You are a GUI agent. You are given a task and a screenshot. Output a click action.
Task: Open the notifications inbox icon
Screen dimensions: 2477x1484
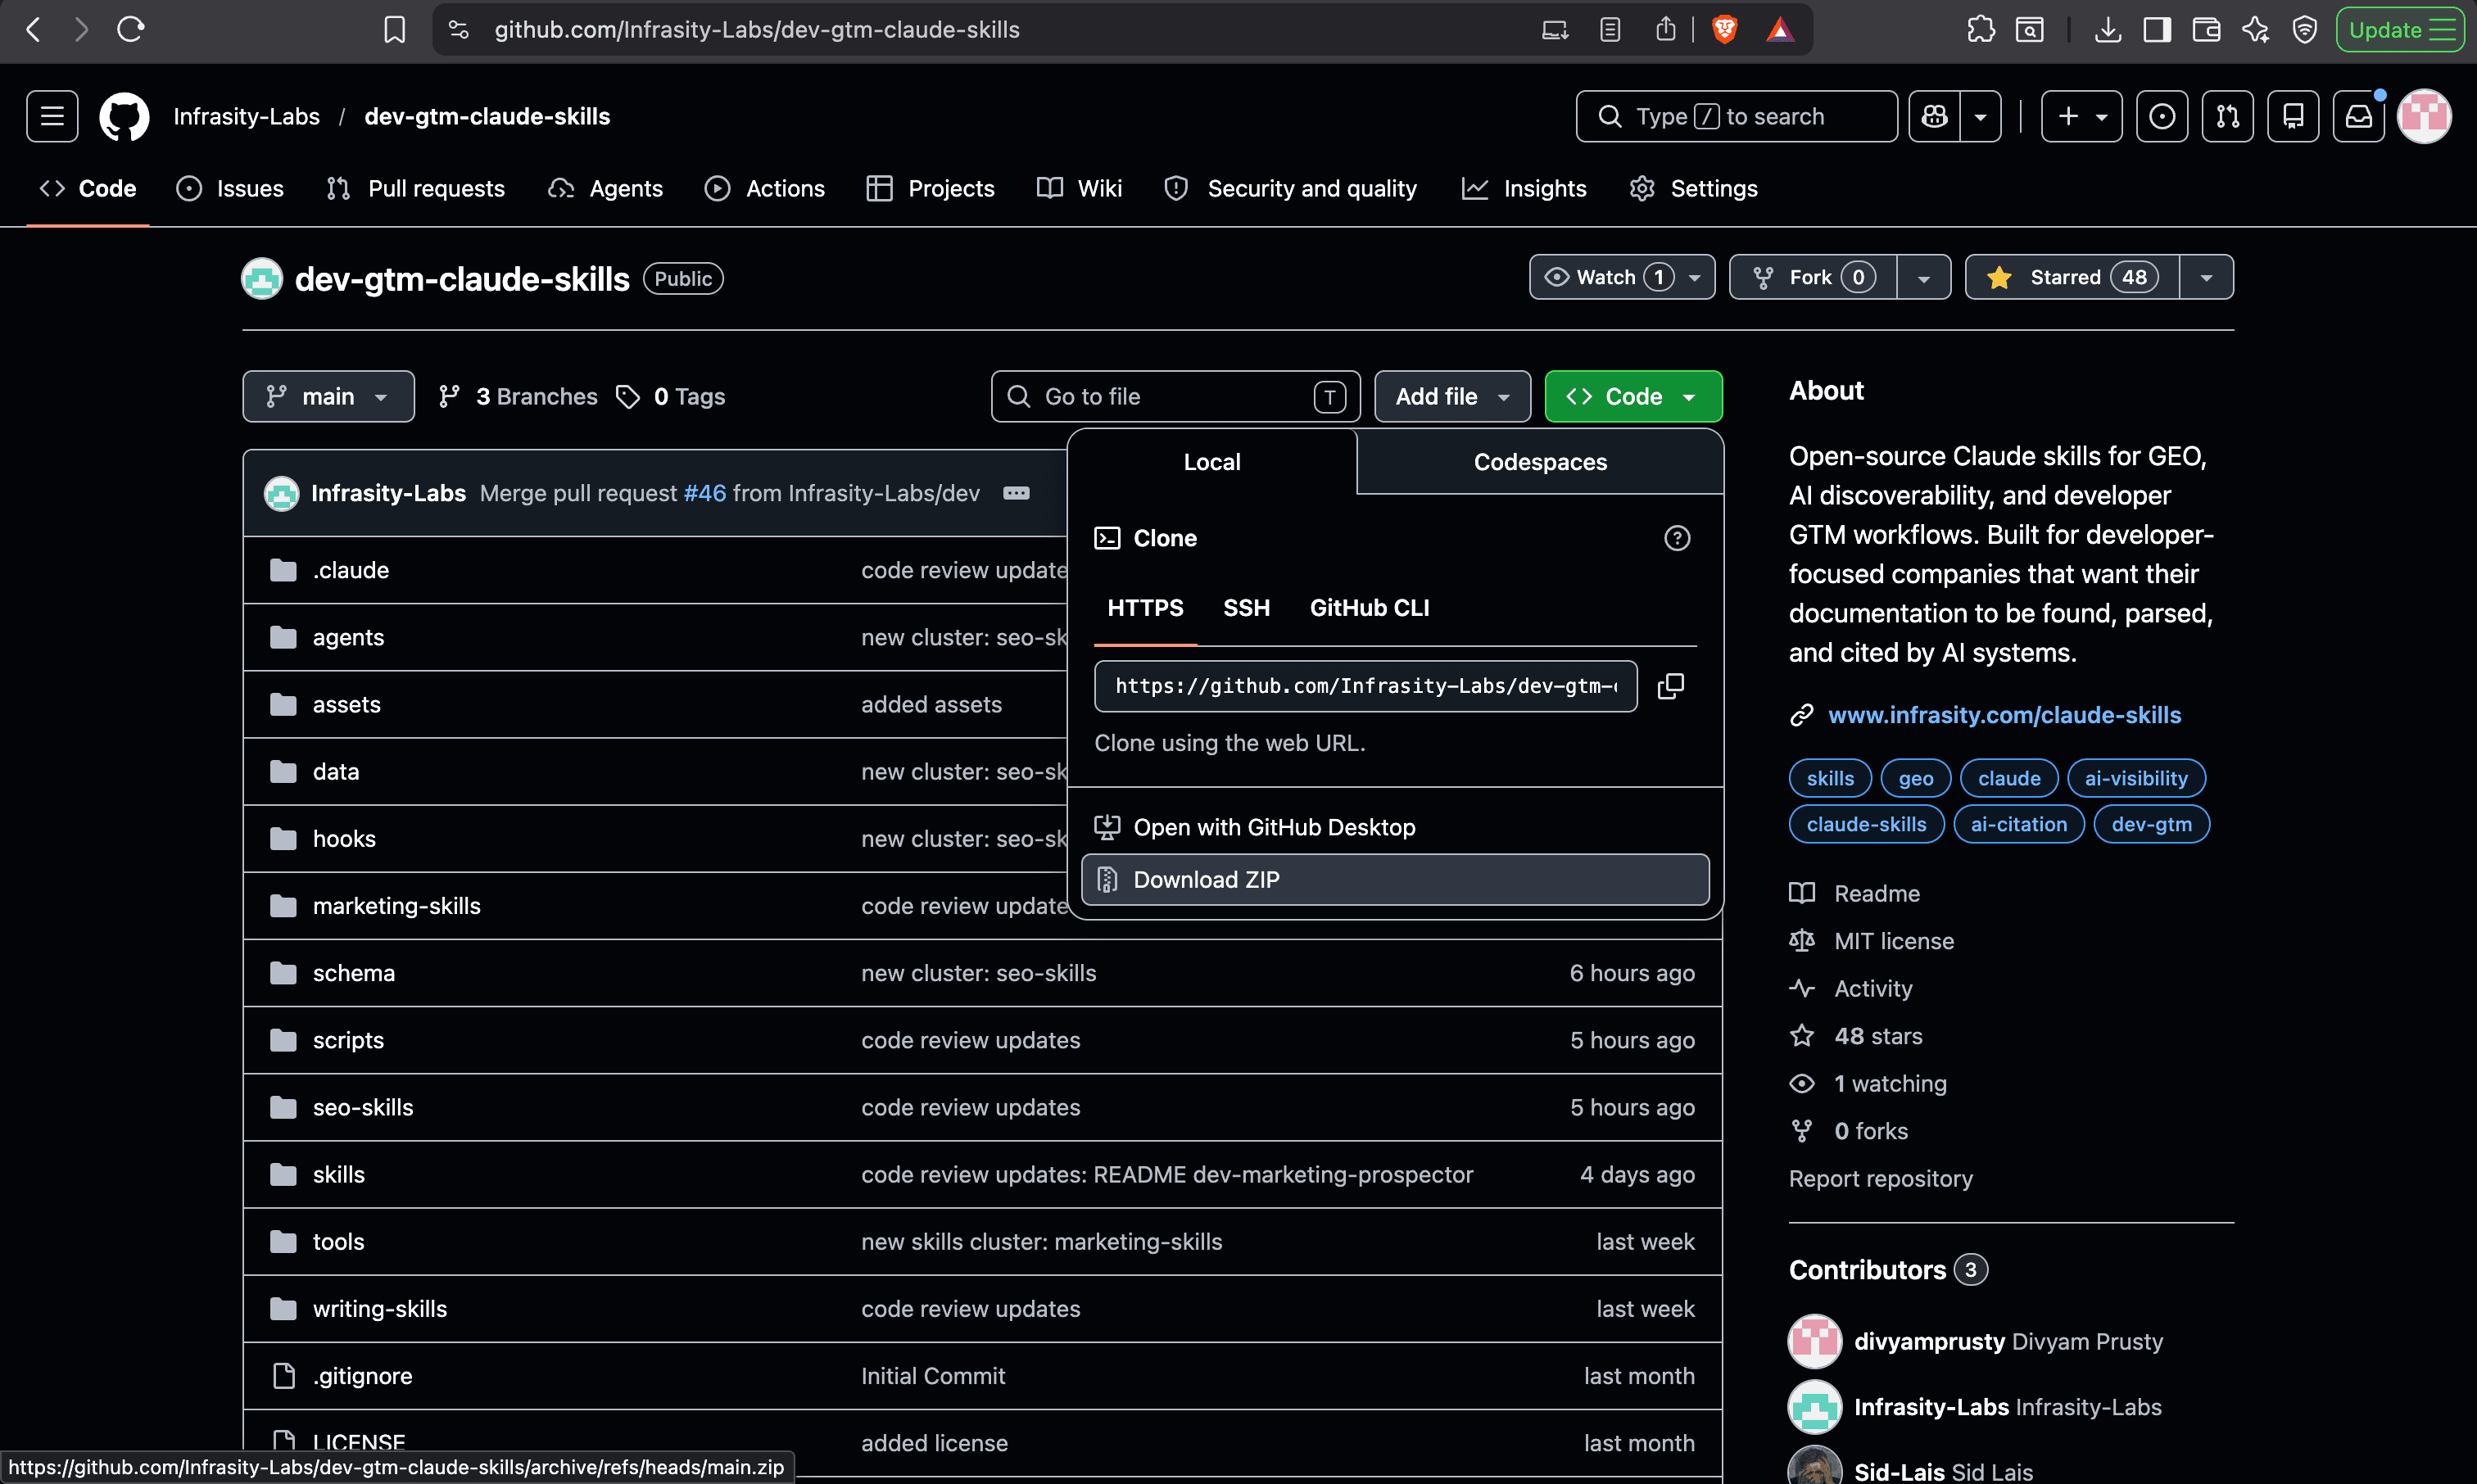pyautogui.click(x=2359, y=117)
